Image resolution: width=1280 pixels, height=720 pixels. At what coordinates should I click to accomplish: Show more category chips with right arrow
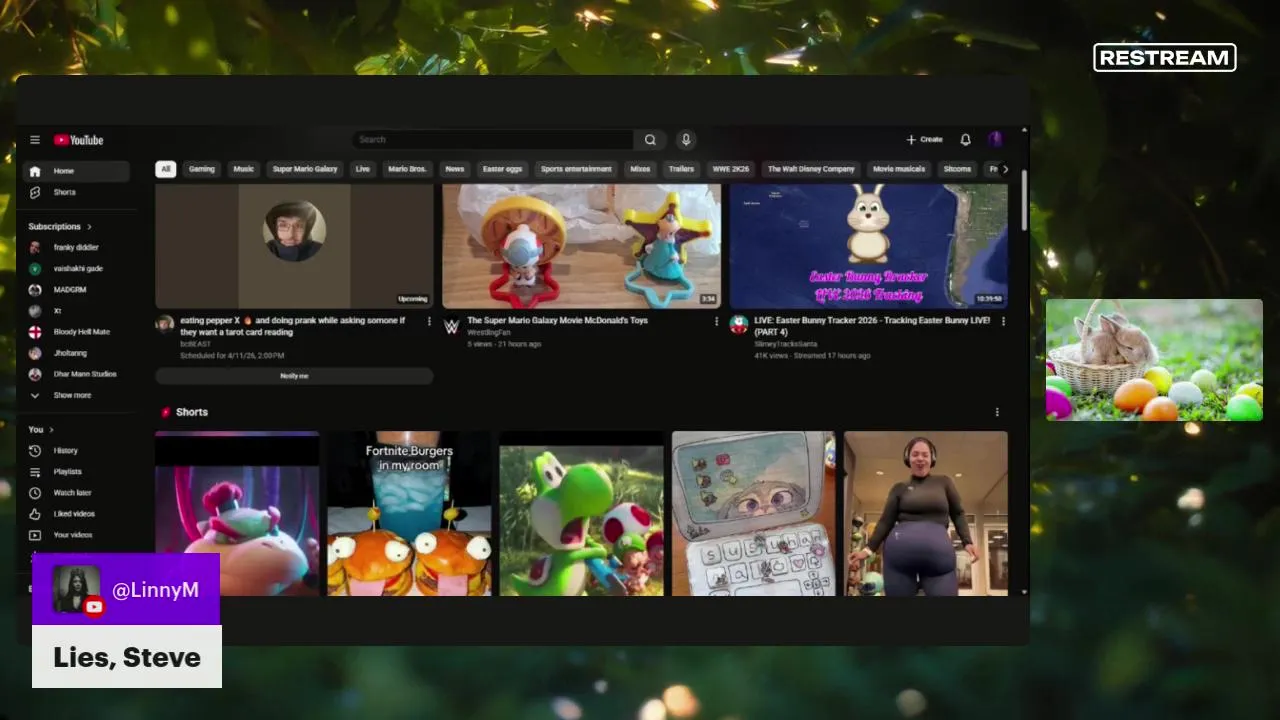point(1005,169)
